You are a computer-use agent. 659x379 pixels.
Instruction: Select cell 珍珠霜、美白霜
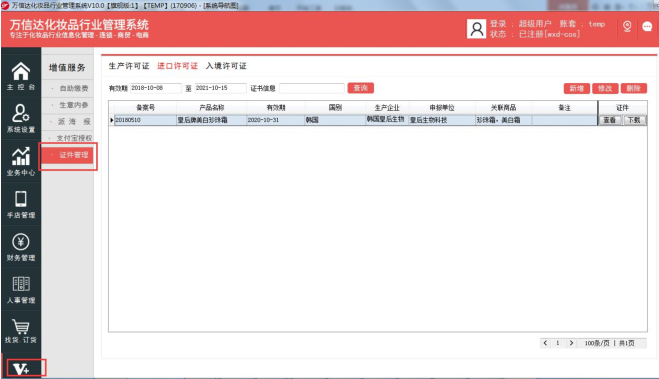tap(503, 120)
